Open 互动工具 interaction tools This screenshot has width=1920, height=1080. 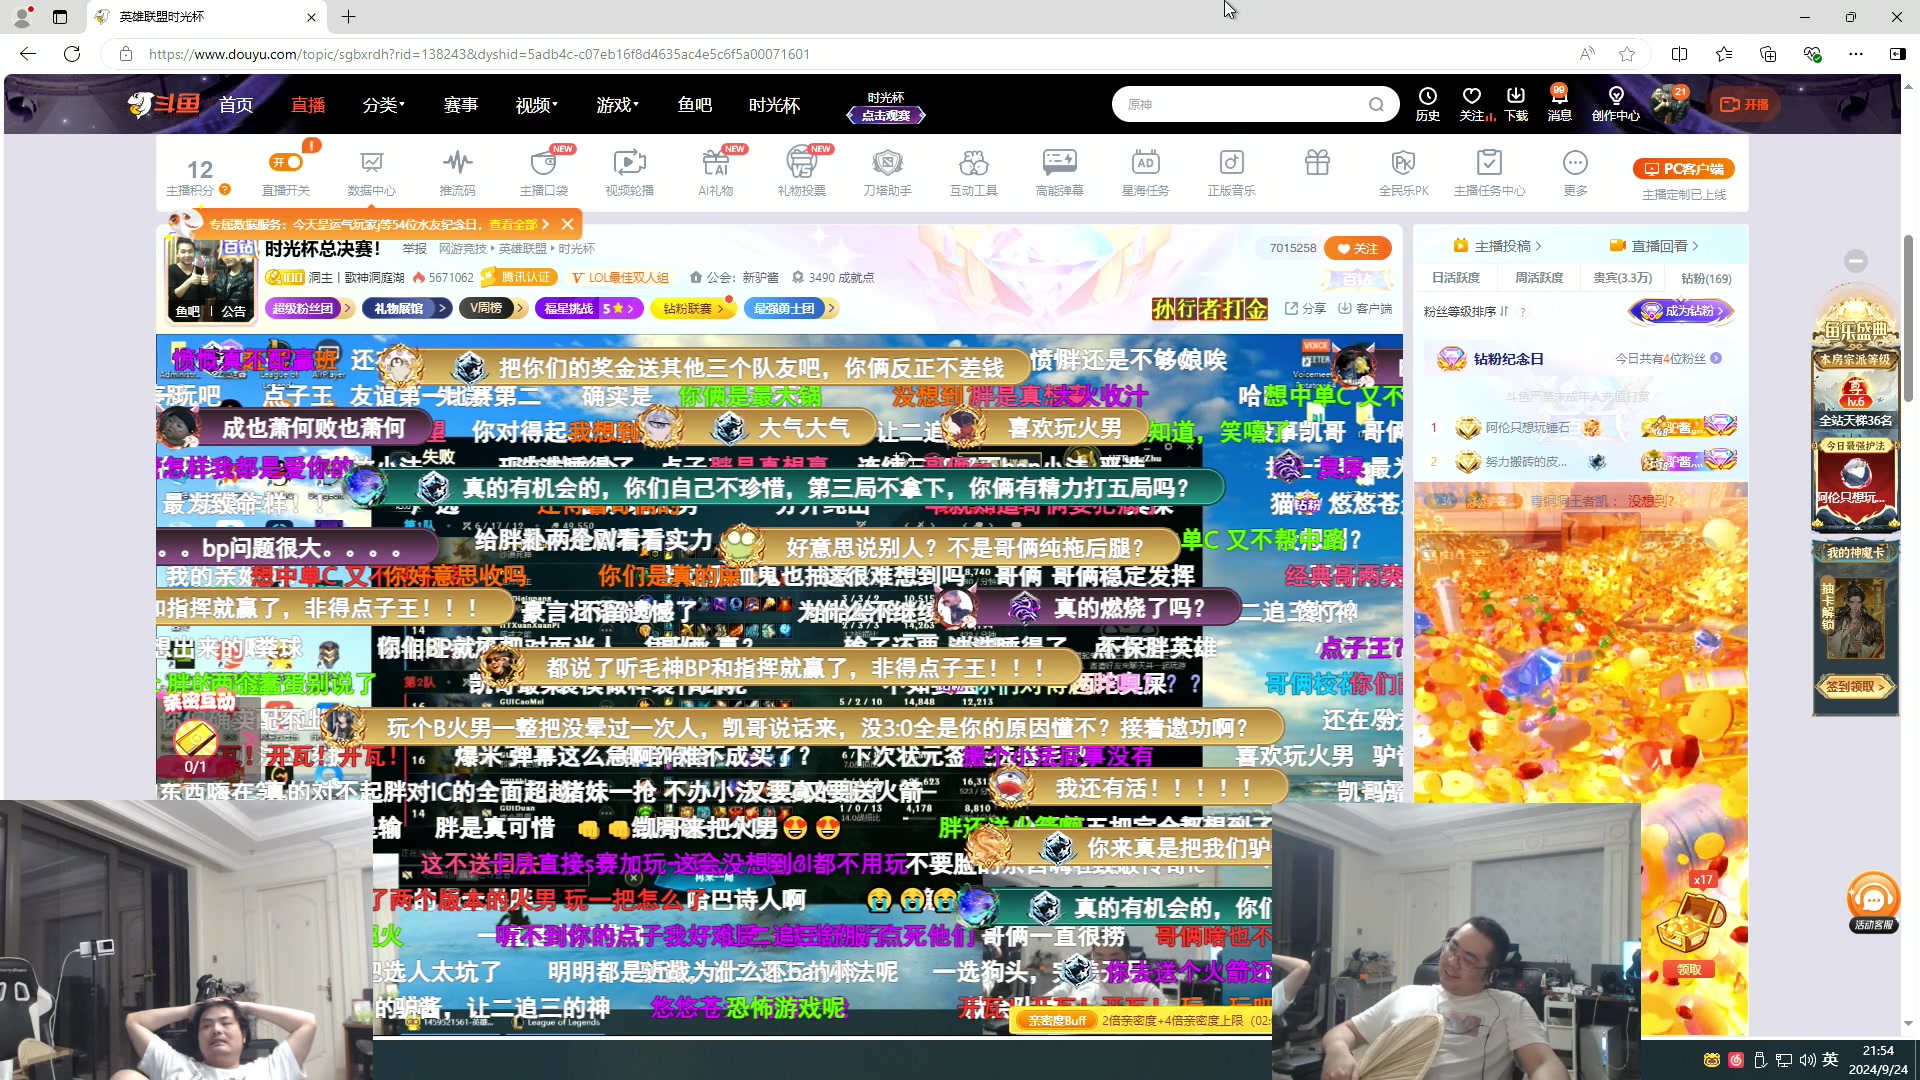point(973,172)
